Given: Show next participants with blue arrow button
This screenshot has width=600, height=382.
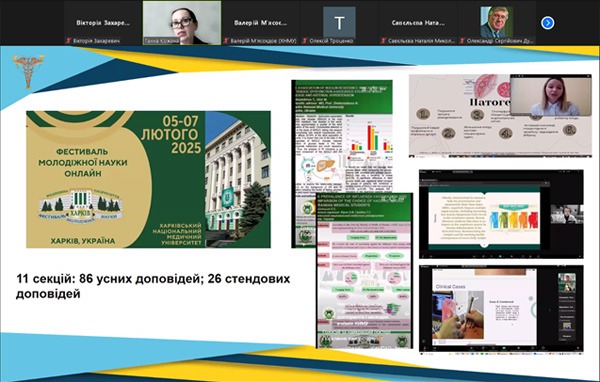Looking at the screenshot, I should click(548, 23).
